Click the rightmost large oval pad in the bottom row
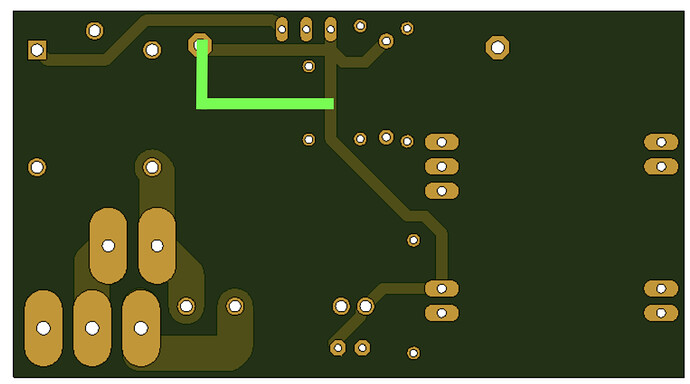This screenshot has height=384, width=690. 141,328
